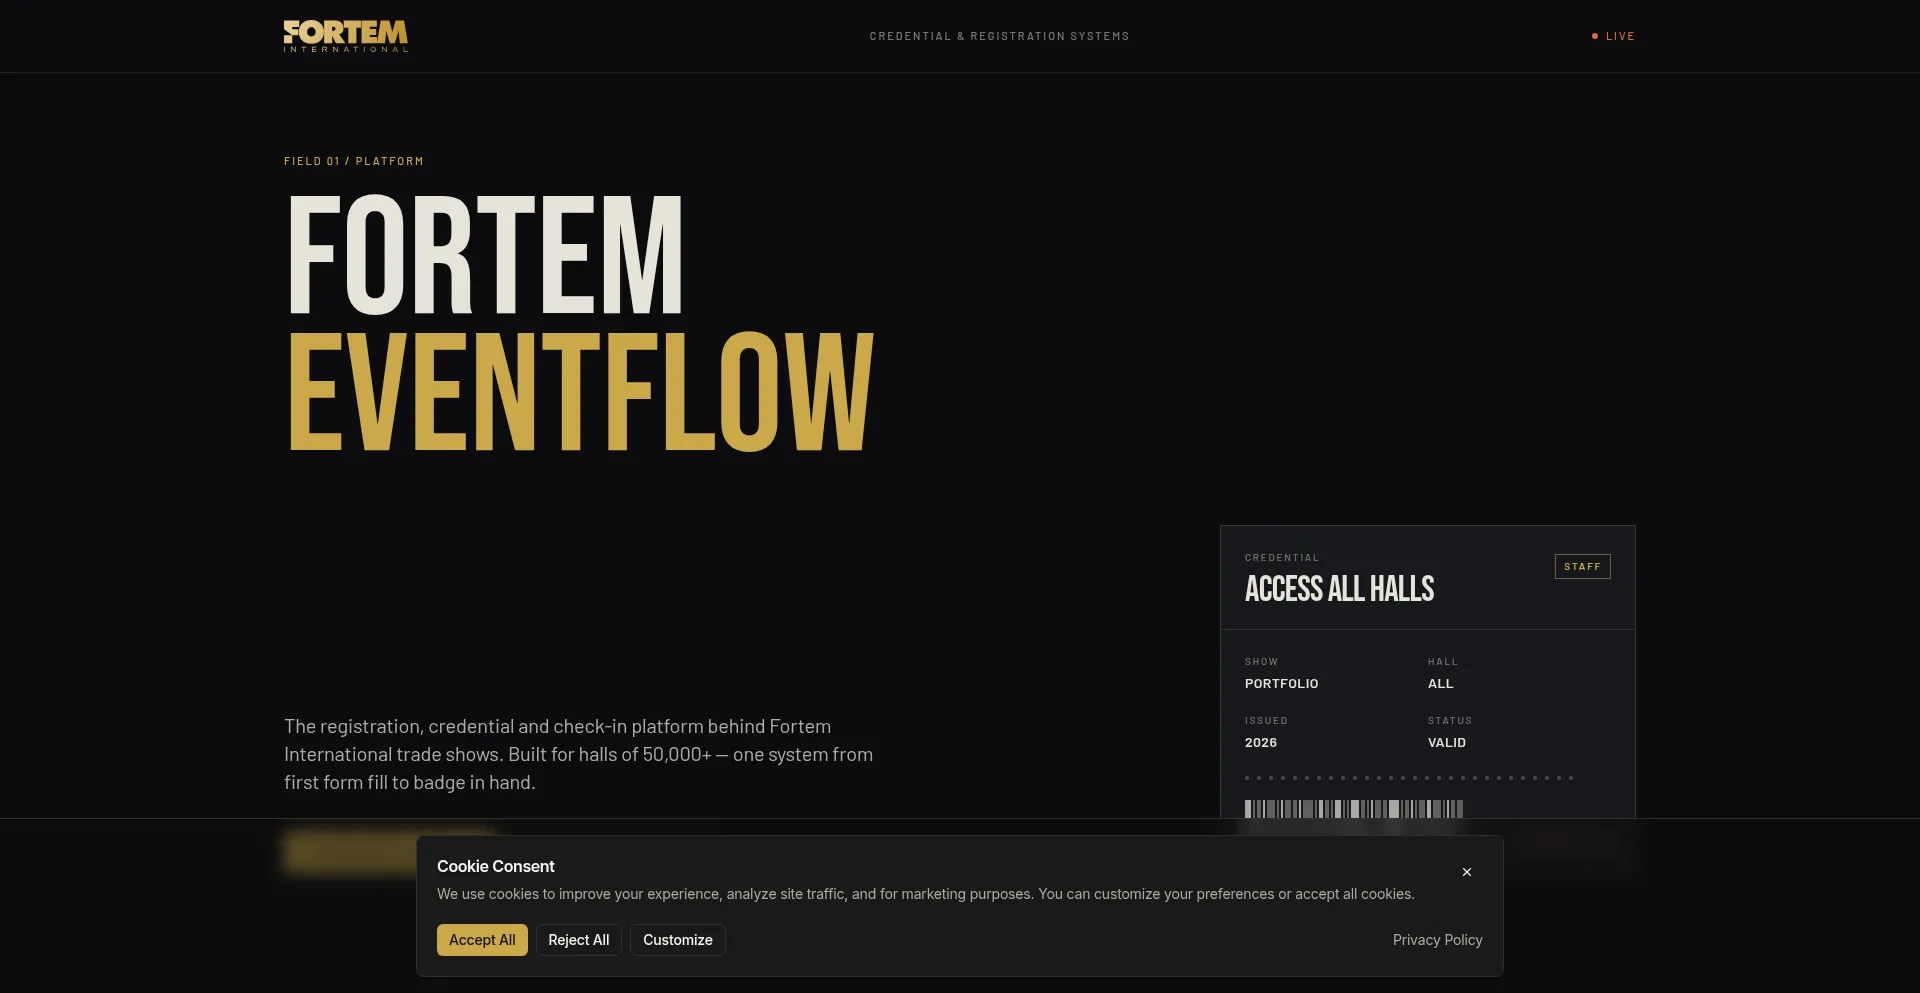Click the PORTFOLIO show value
This screenshot has height=993, width=1920.
point(1281,684)
